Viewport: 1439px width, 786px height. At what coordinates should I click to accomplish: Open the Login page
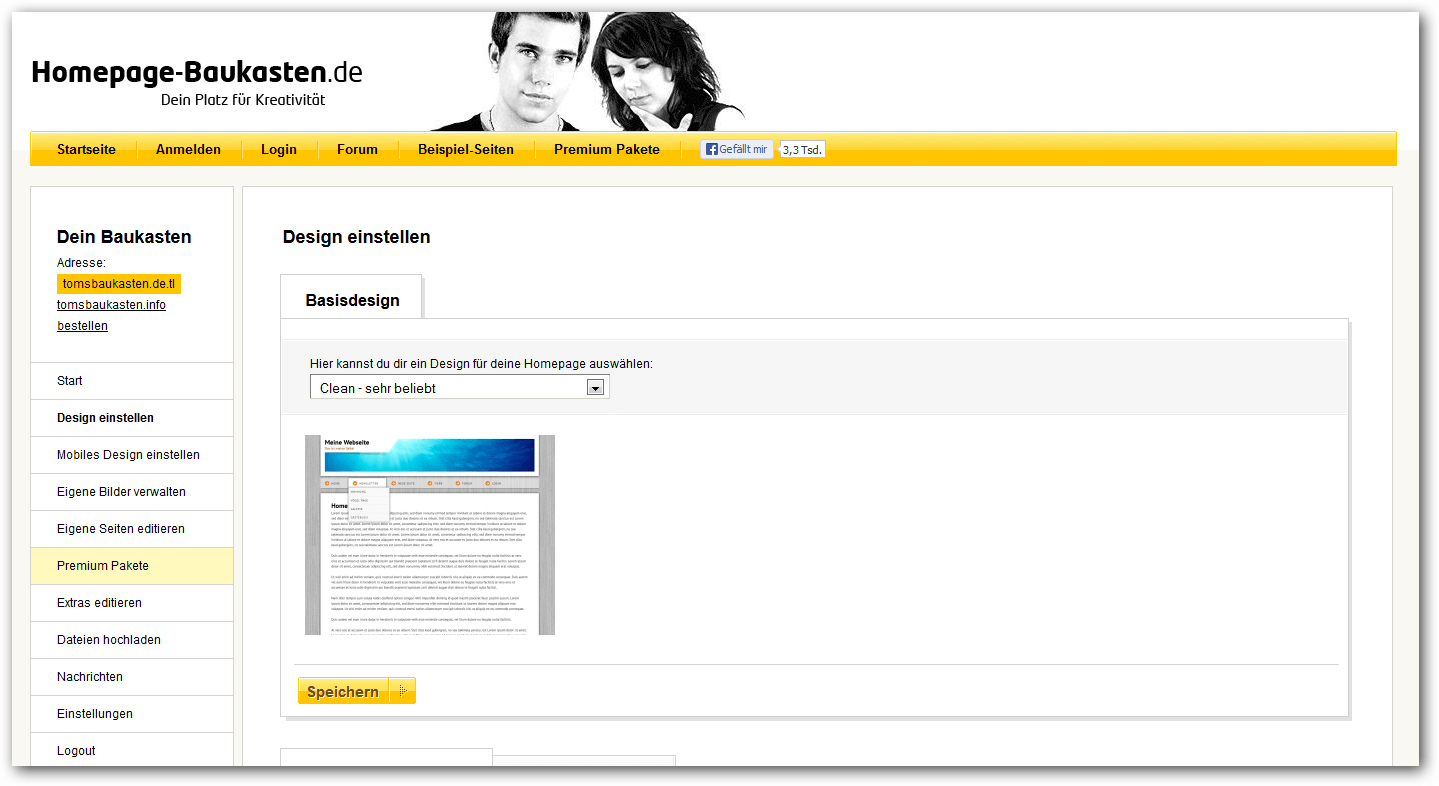coord(279,149)
